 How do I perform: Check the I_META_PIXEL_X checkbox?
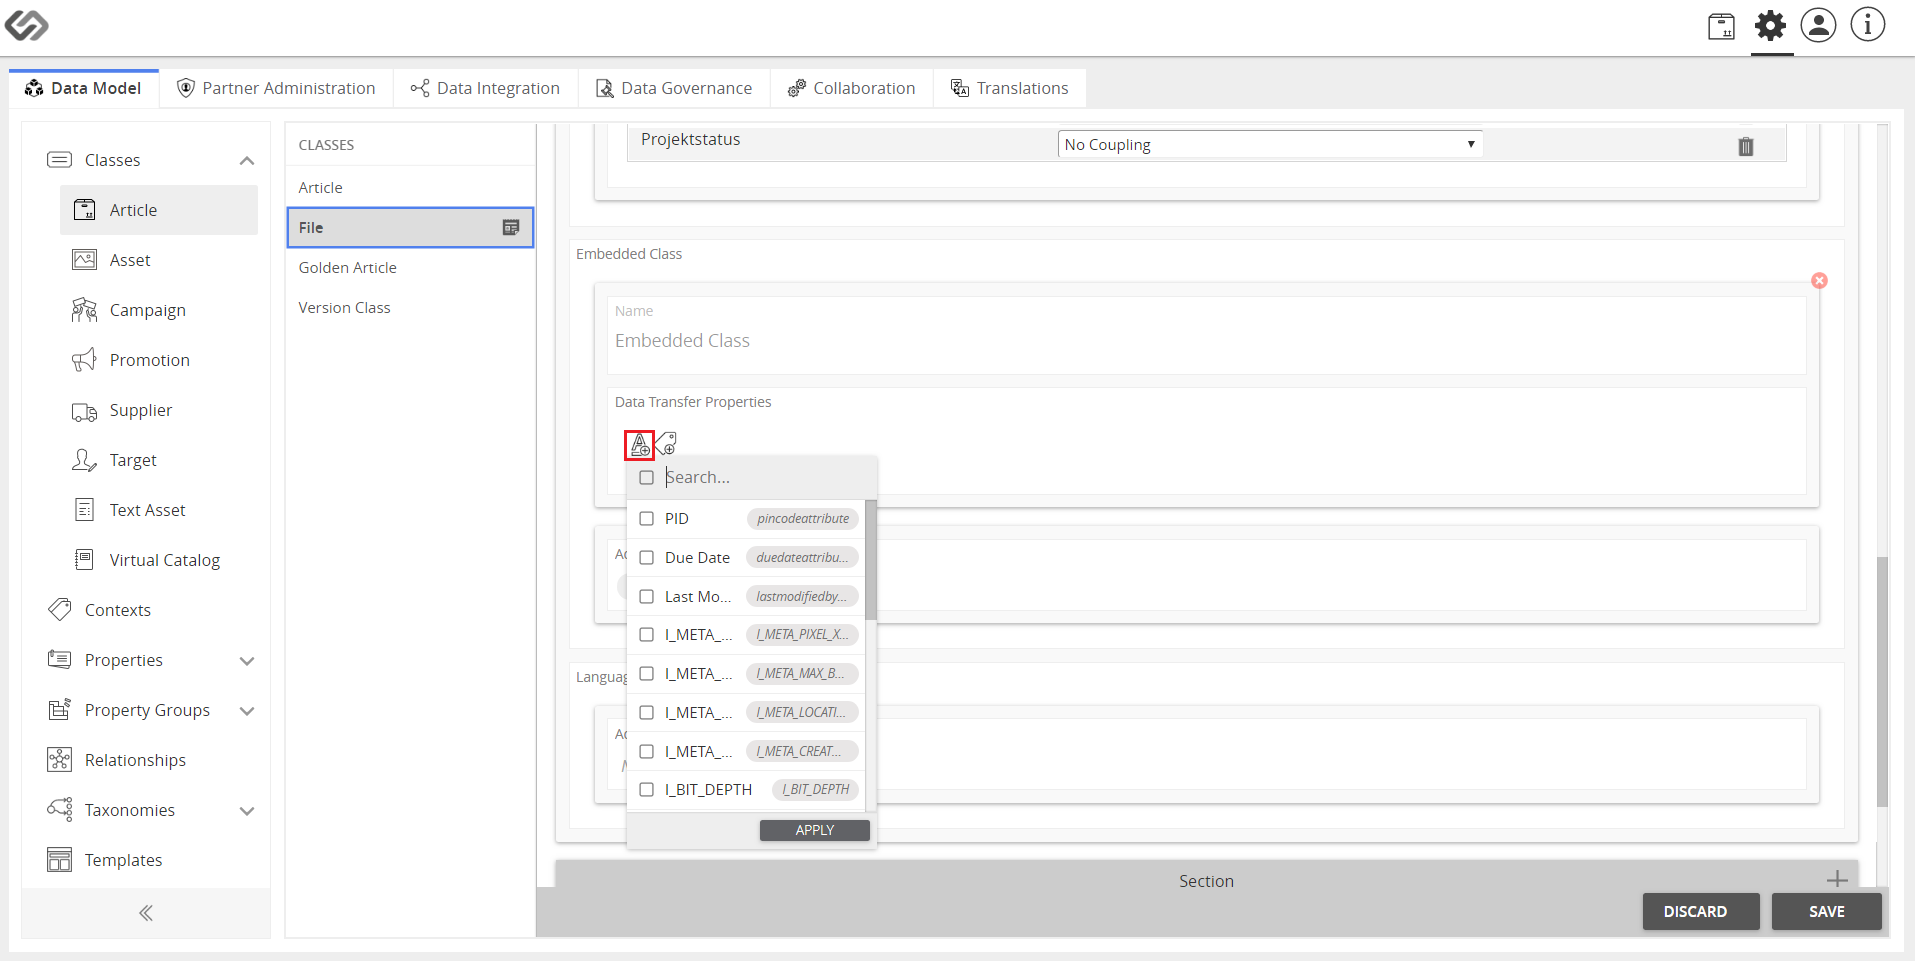pos(647,635)
